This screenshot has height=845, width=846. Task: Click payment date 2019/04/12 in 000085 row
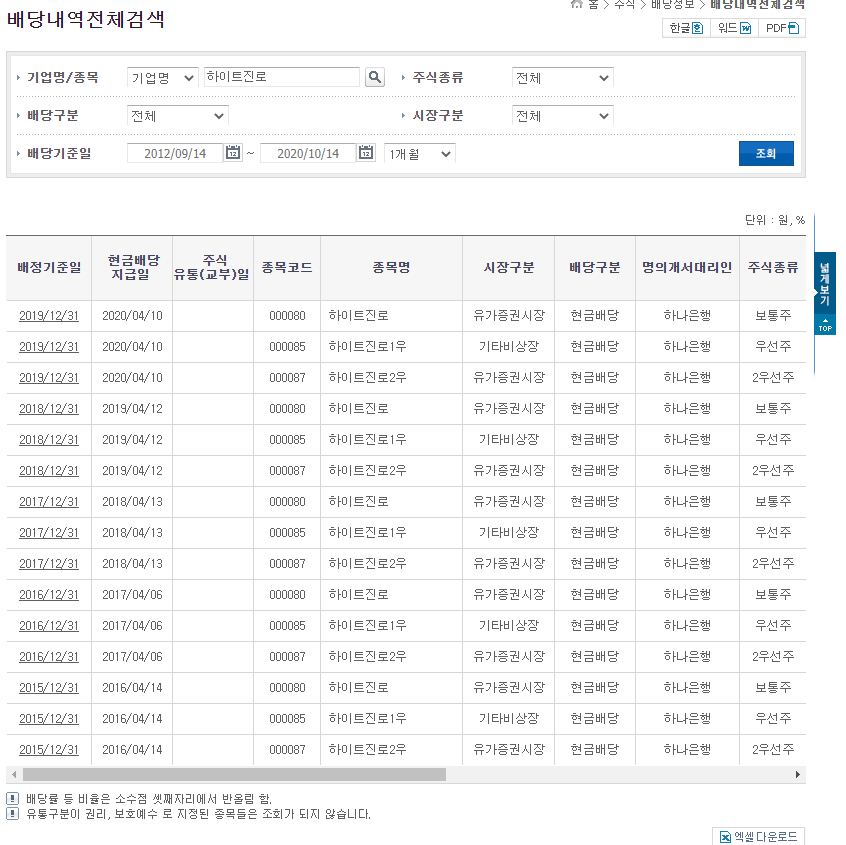pos(132,440)
